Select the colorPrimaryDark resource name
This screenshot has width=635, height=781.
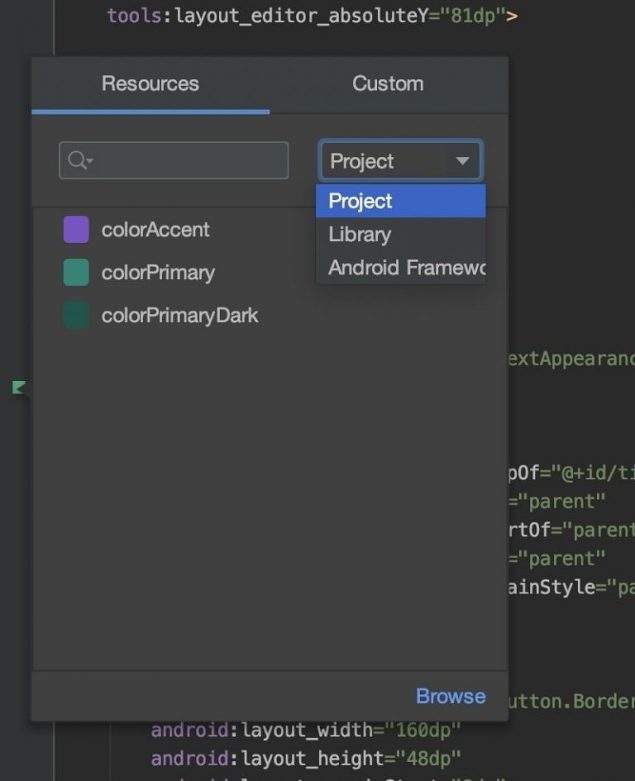[180, 316]
